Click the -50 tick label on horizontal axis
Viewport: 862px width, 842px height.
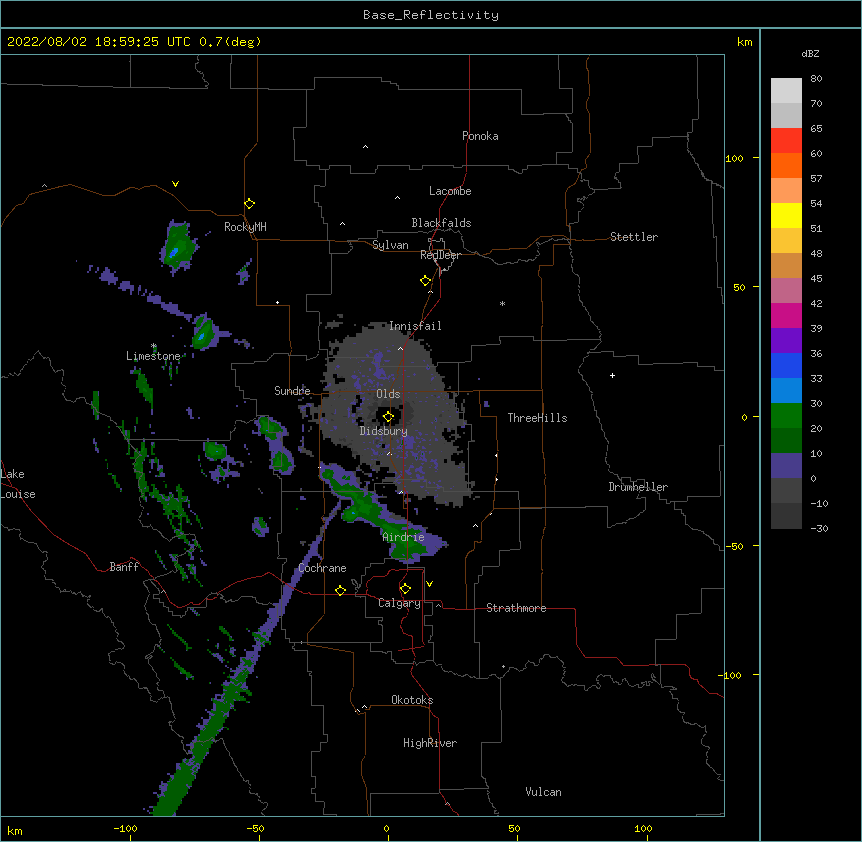(255, 828)
